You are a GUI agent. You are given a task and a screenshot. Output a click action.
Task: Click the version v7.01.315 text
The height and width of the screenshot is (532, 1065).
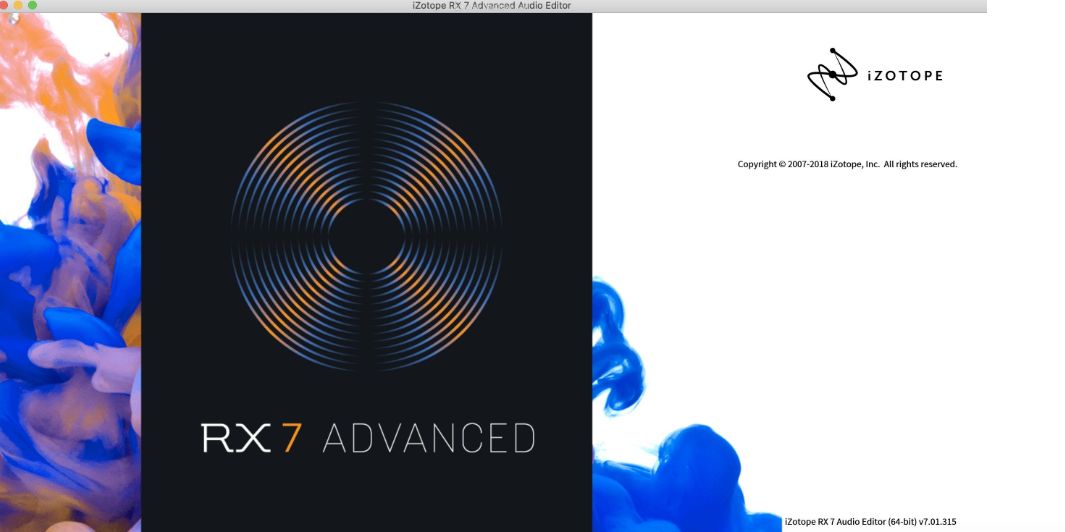[937, 522]
